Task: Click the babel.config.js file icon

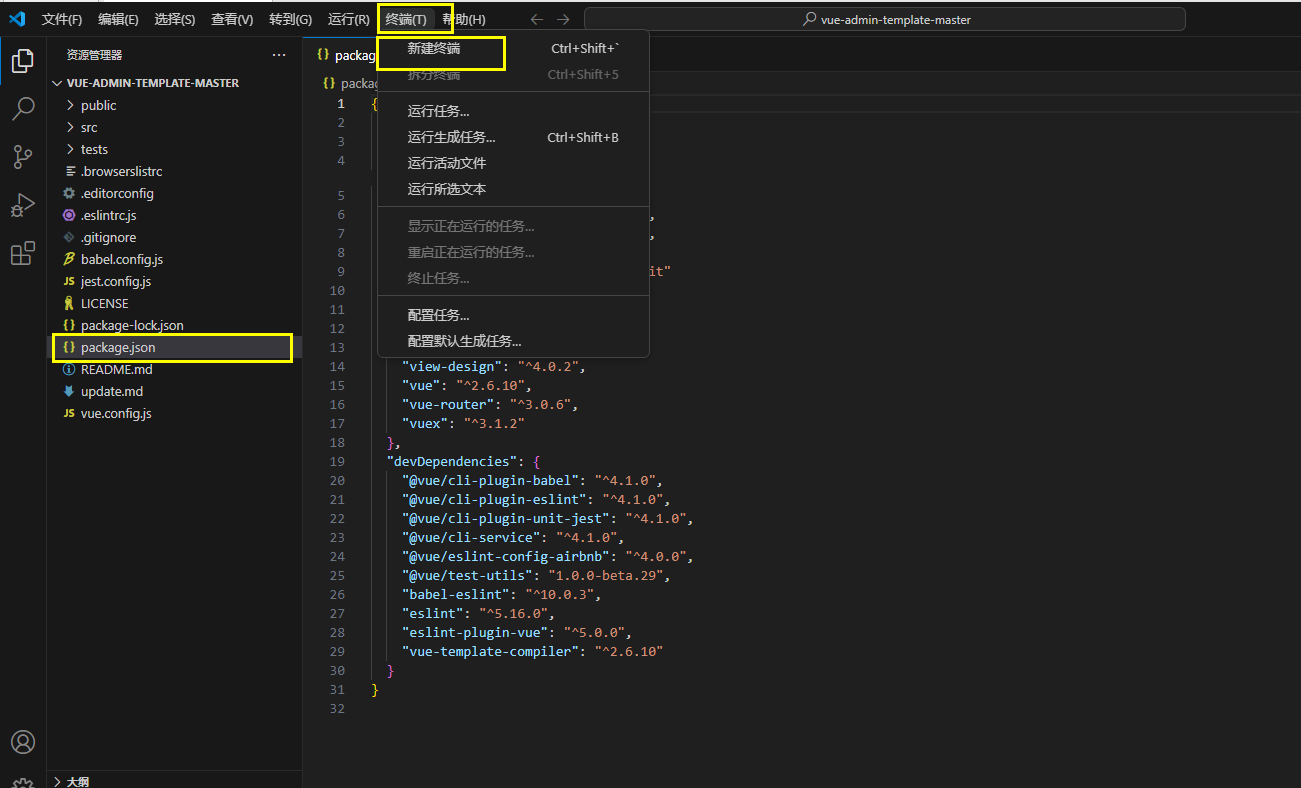Action: [x=69, y=259]
